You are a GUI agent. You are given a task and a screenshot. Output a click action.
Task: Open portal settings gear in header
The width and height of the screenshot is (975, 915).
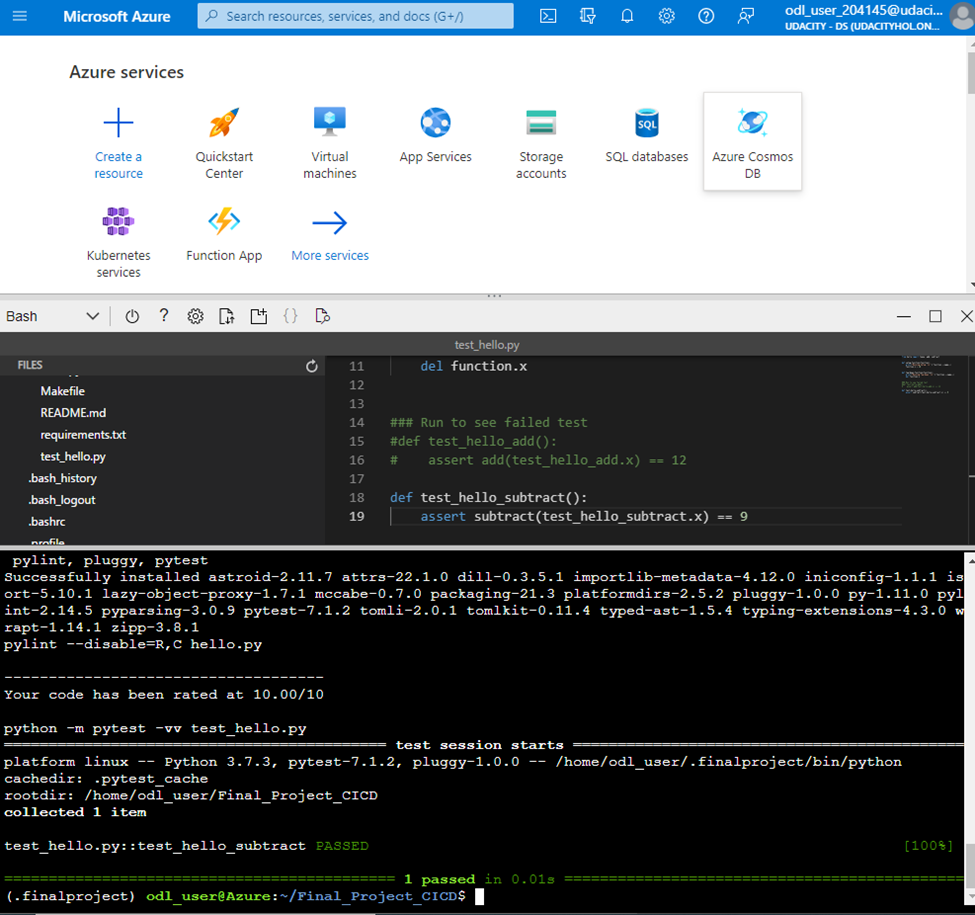667,16
